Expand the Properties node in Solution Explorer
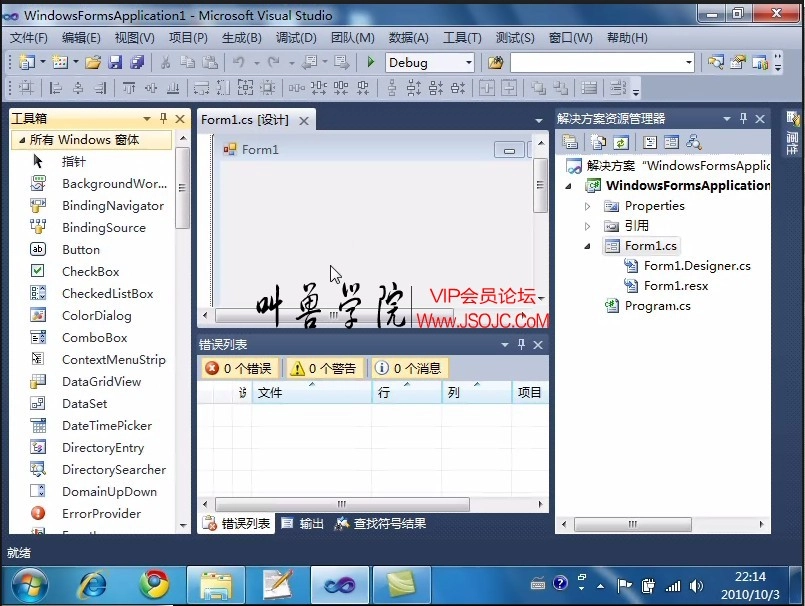 click(588, 206)
